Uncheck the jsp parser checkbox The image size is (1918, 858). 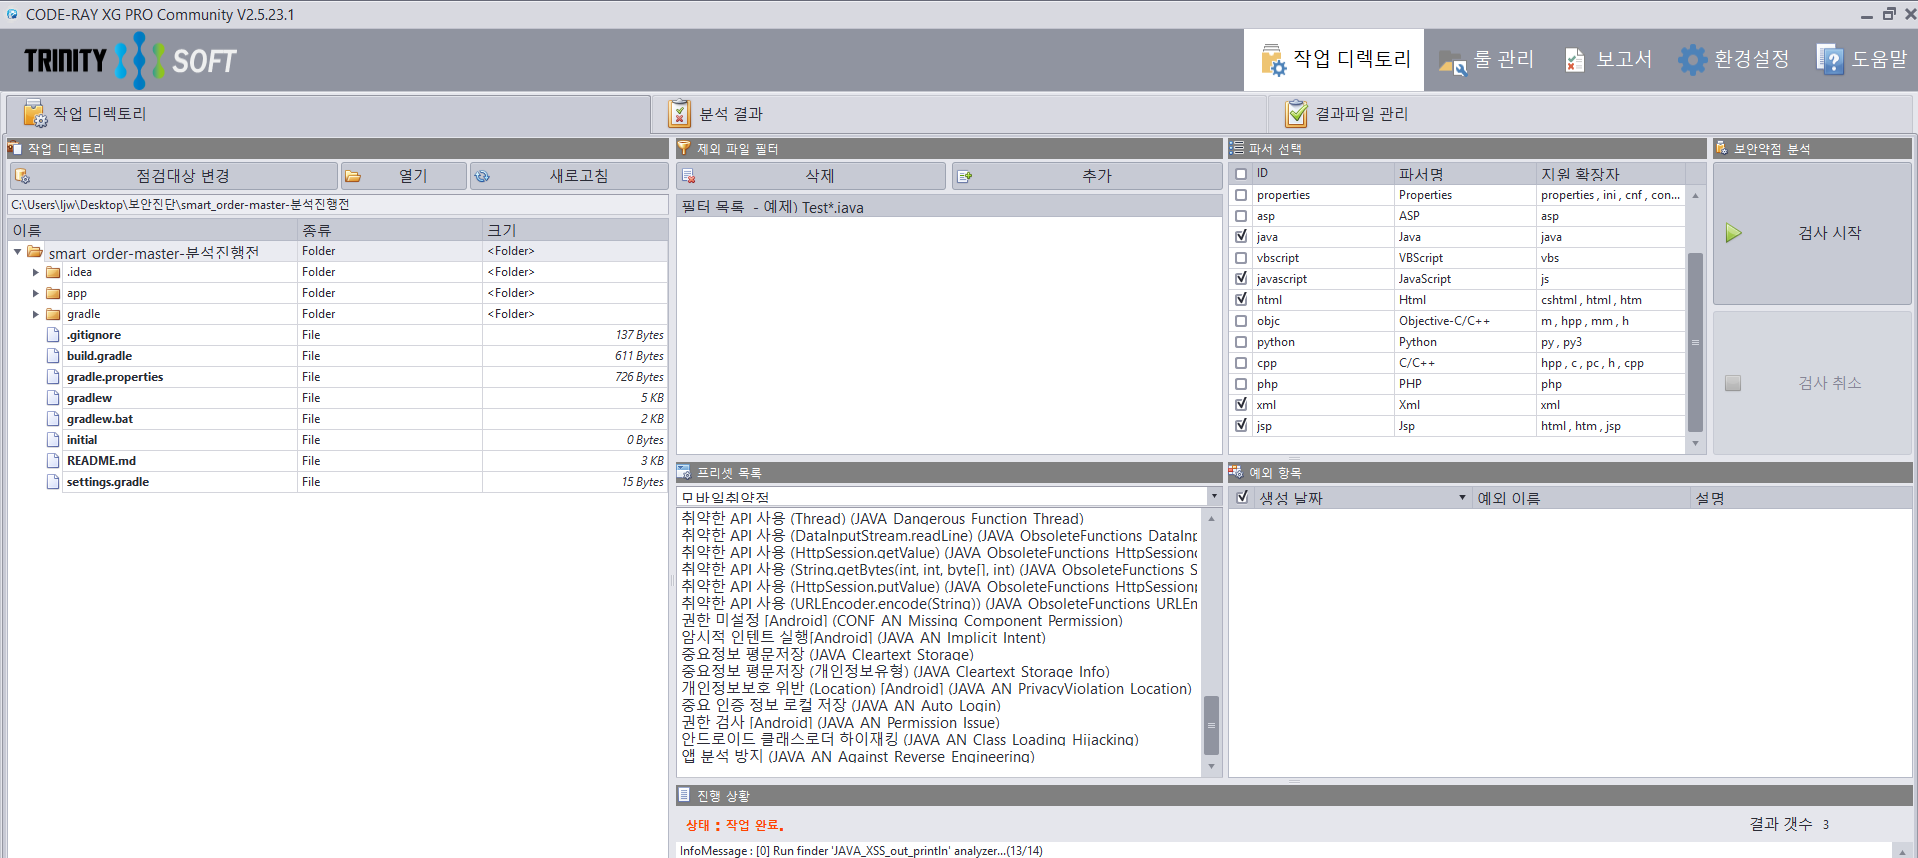pos(1241,426)
